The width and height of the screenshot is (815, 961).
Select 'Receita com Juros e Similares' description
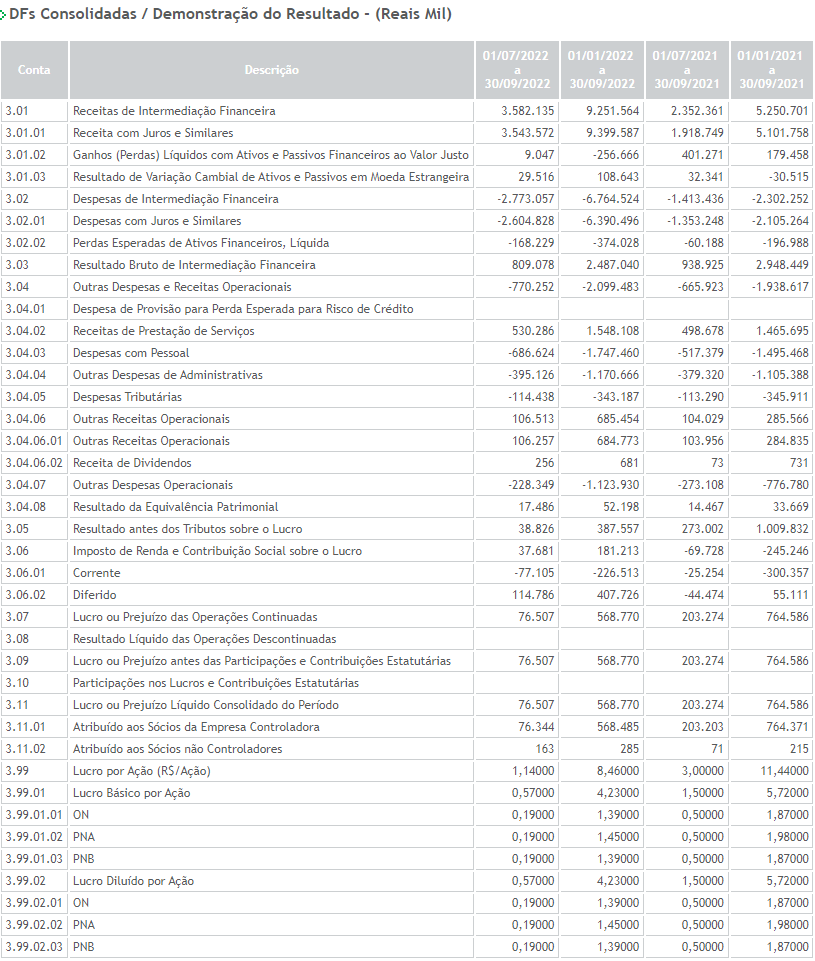[x=153, y=133]
